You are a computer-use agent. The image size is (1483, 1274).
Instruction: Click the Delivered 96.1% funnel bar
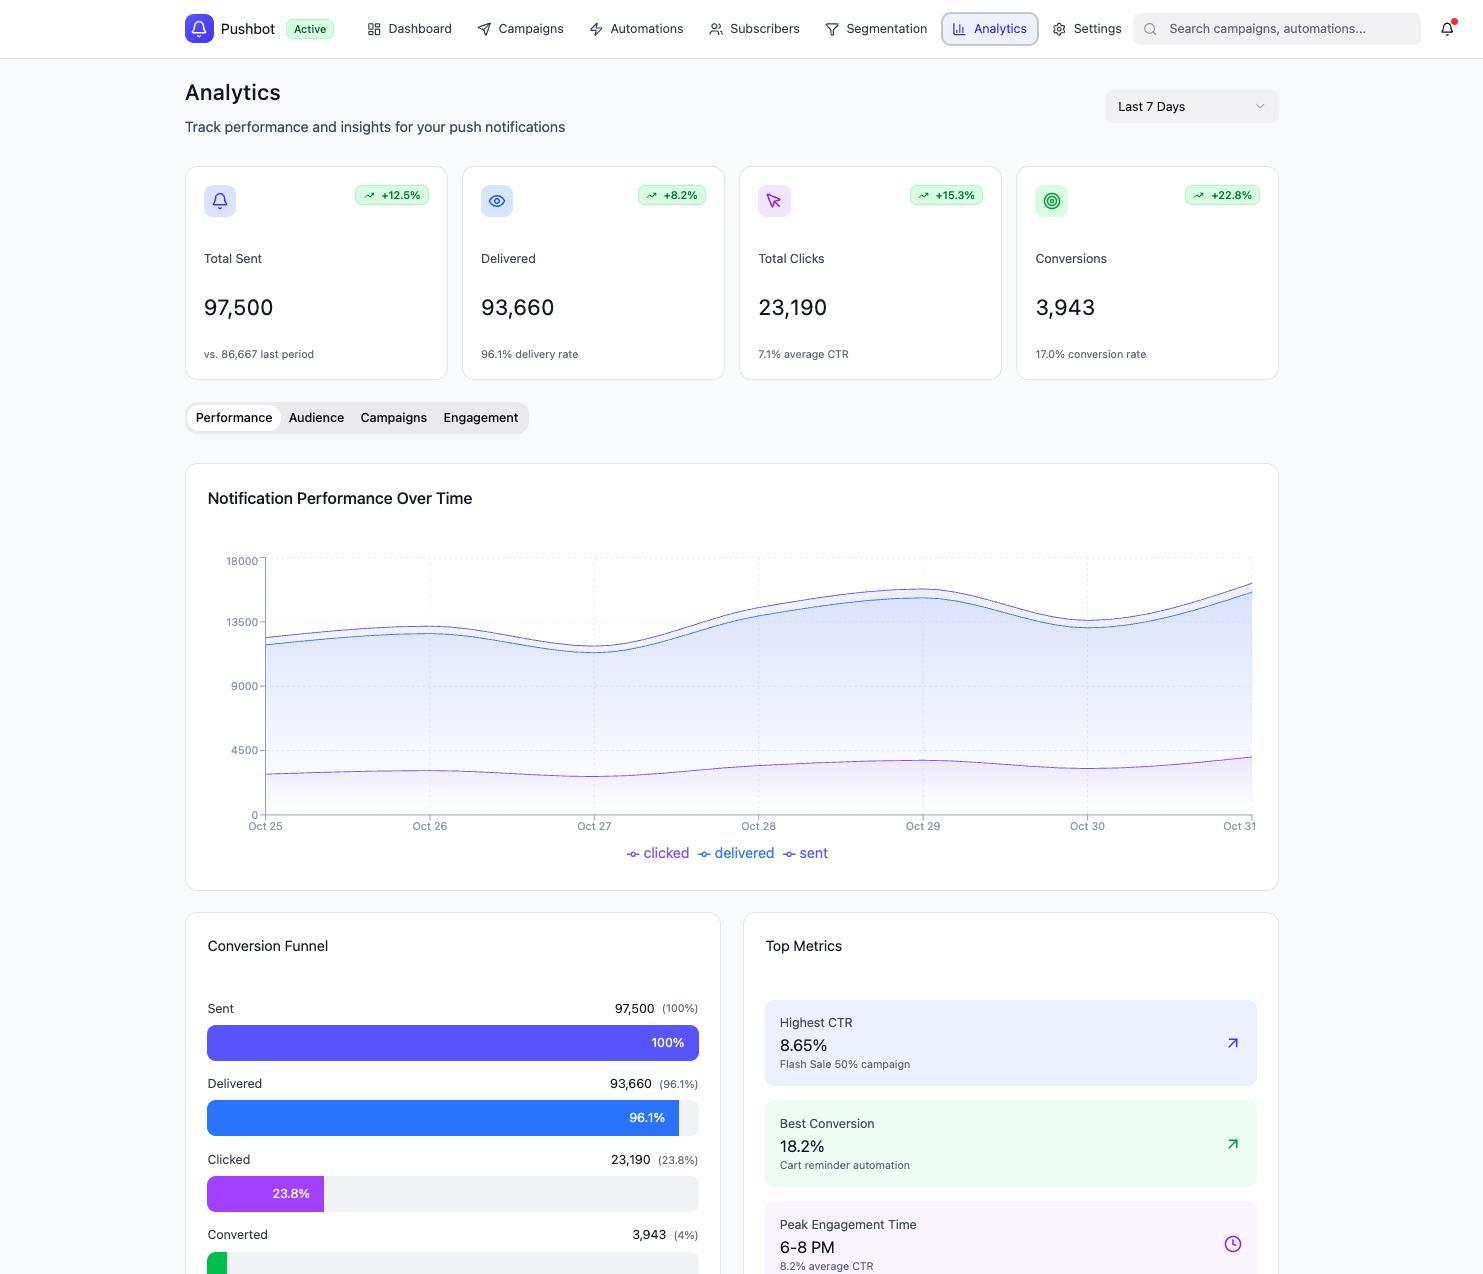(443, 1118)
